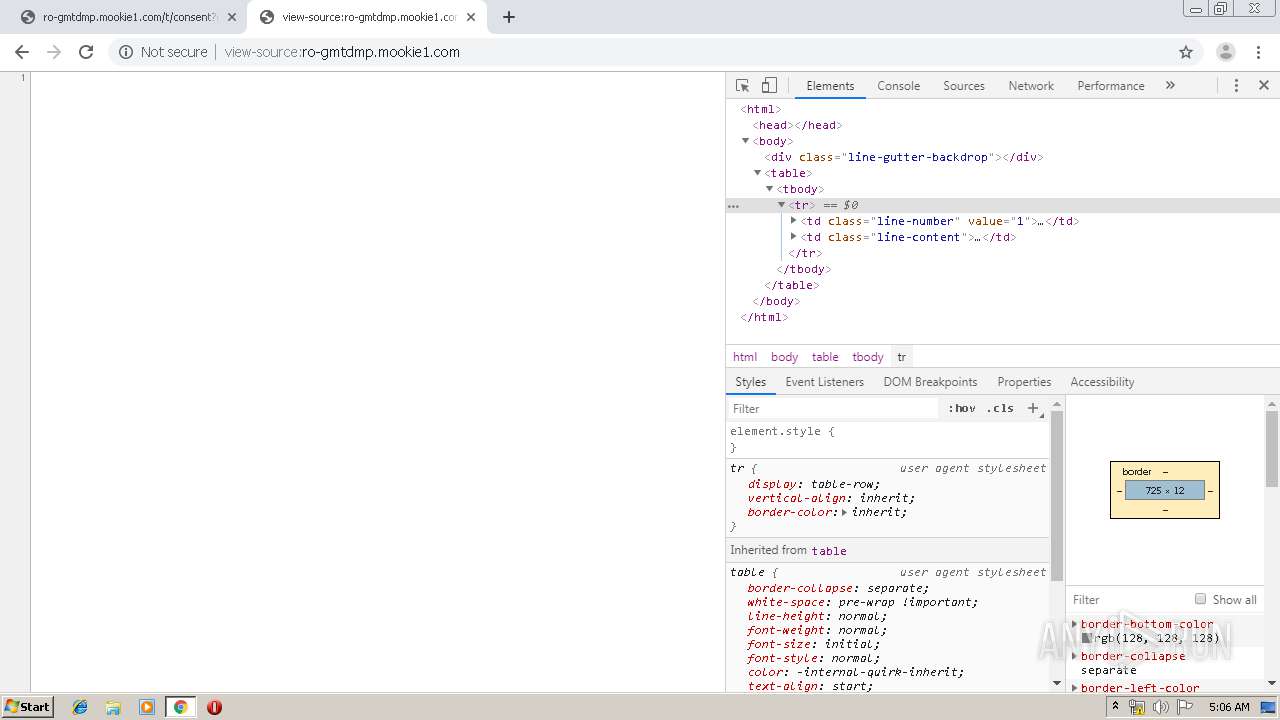Reload the current page
The width and height of the screenshot is (1280, 720).
pyautogui.click(x=86, y=52)
